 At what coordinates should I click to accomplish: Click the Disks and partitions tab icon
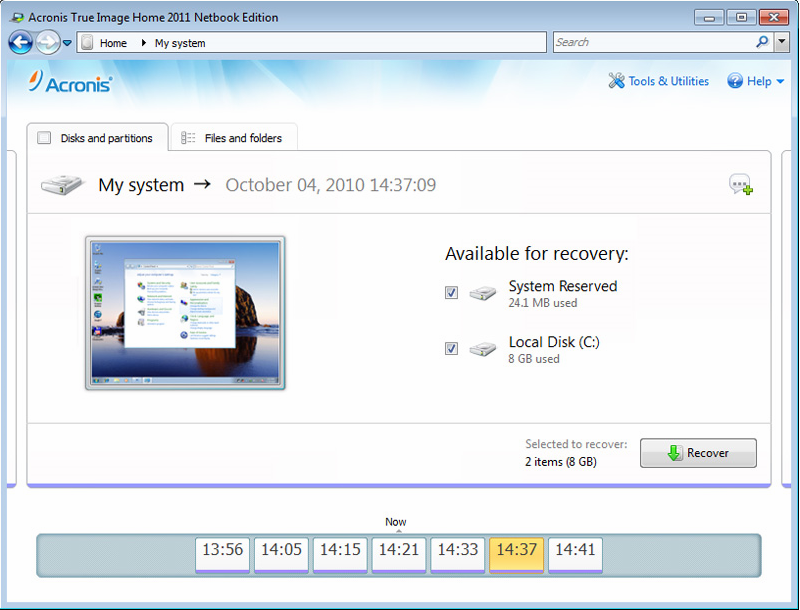44,138
